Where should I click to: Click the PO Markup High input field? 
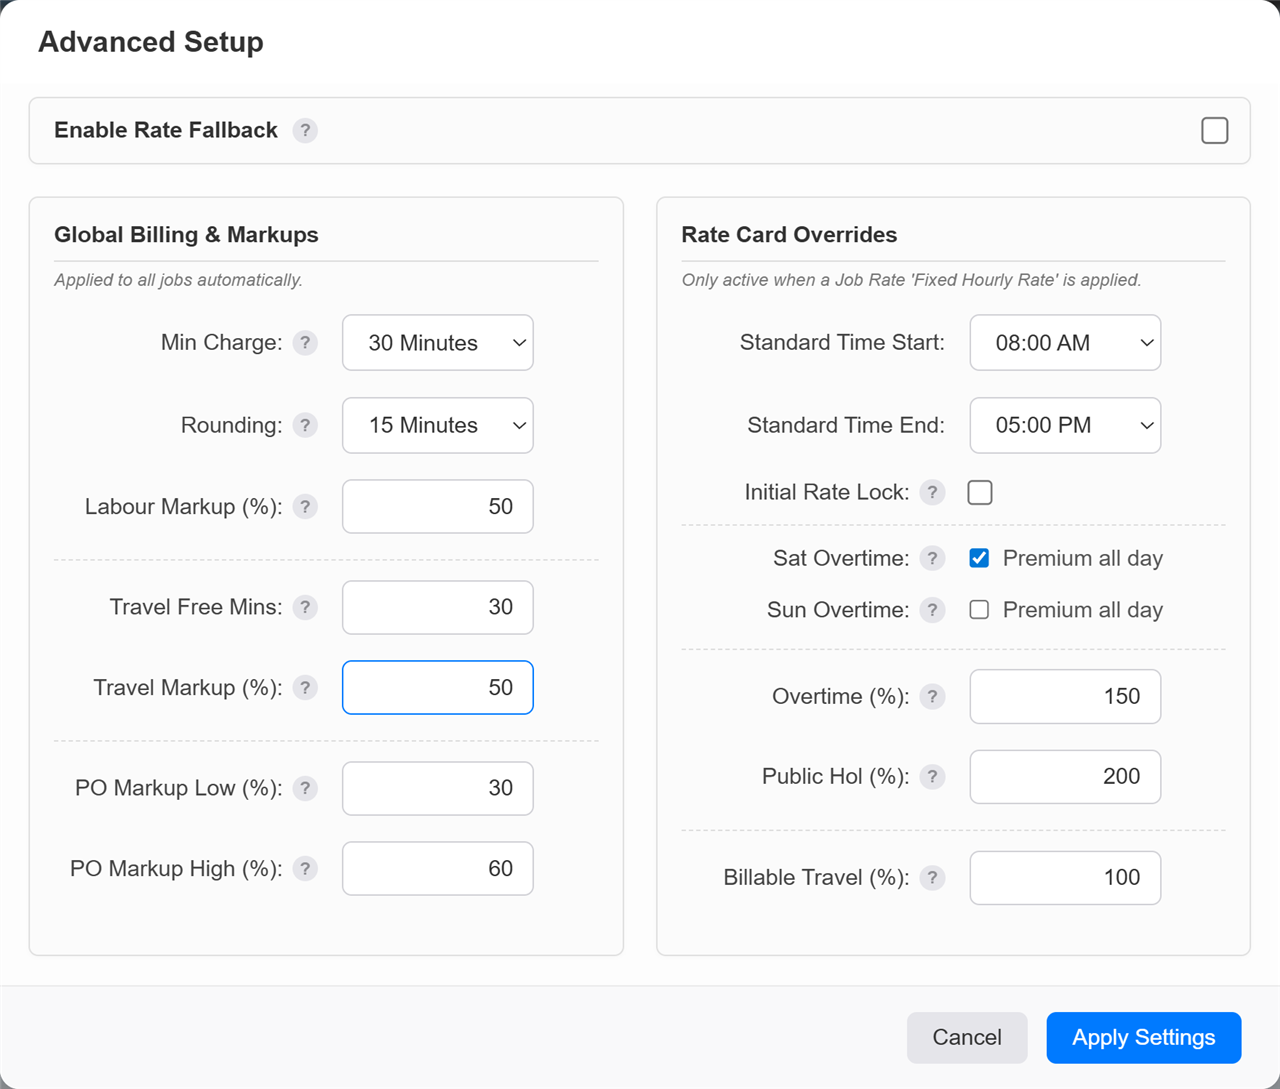[x=438, y=869]
